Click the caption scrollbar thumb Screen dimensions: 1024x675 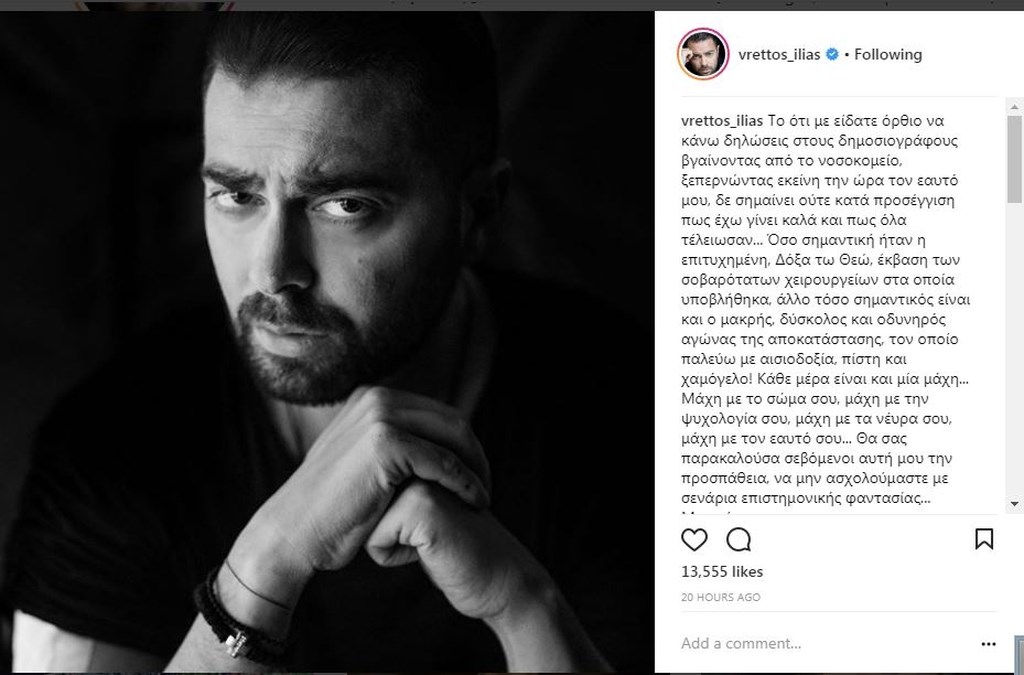1014,159
